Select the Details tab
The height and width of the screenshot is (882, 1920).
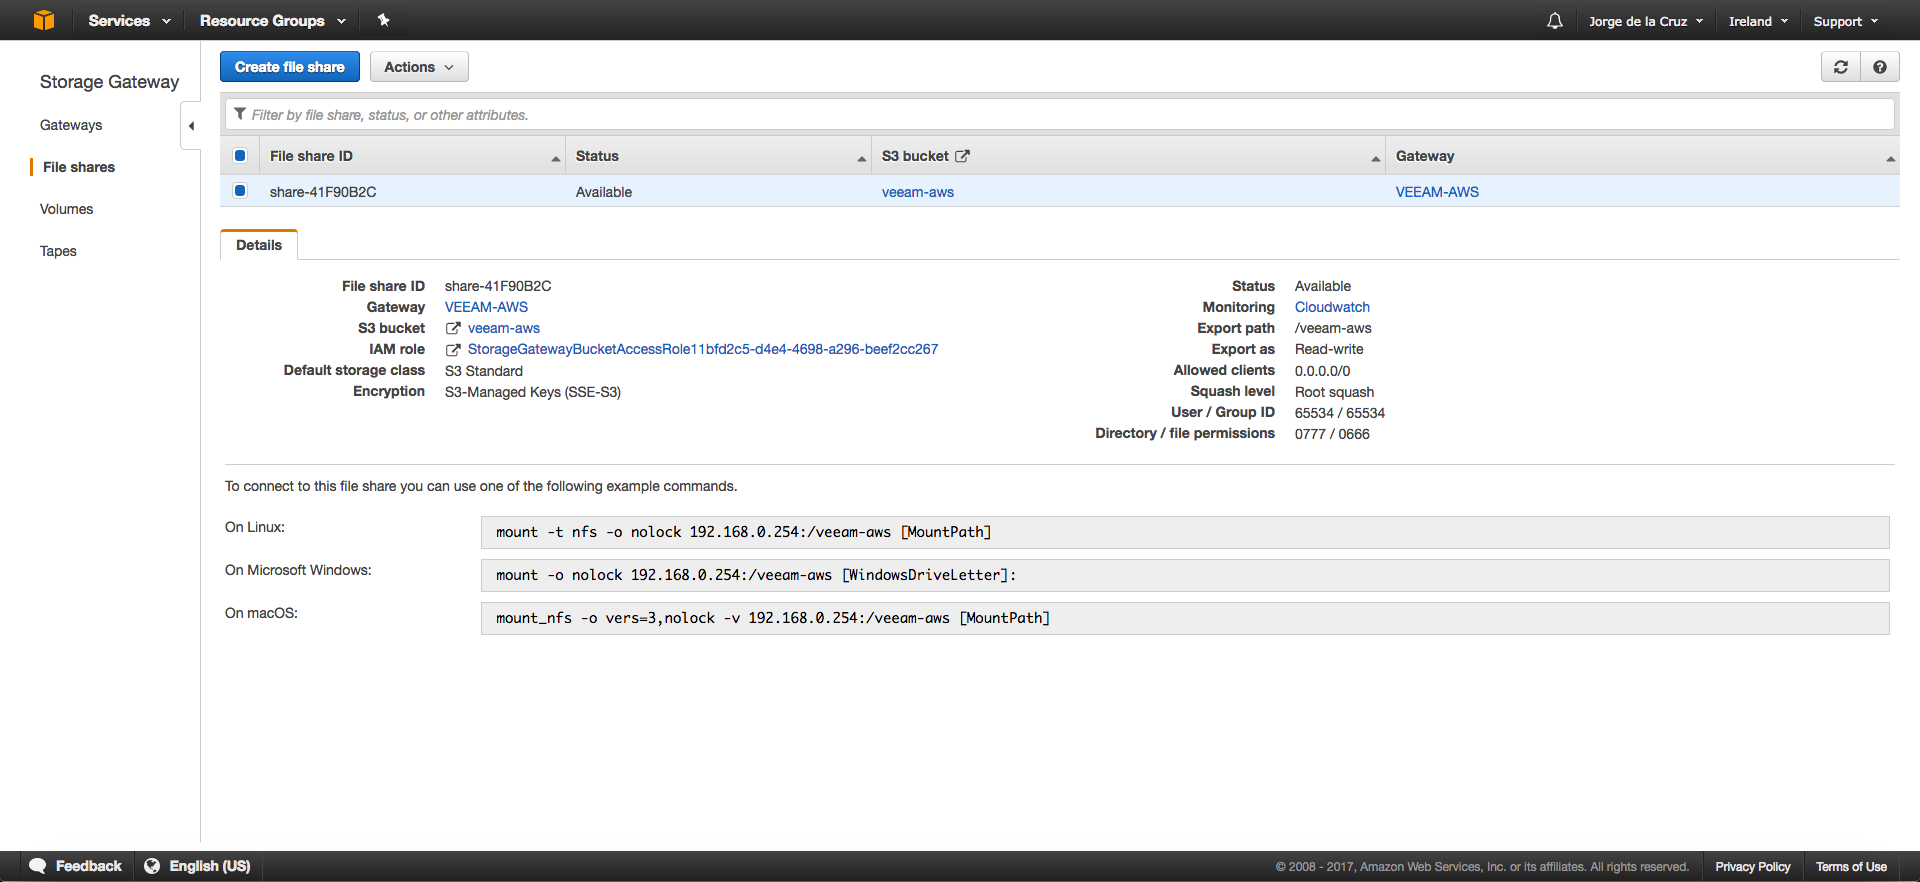(259, 245)
